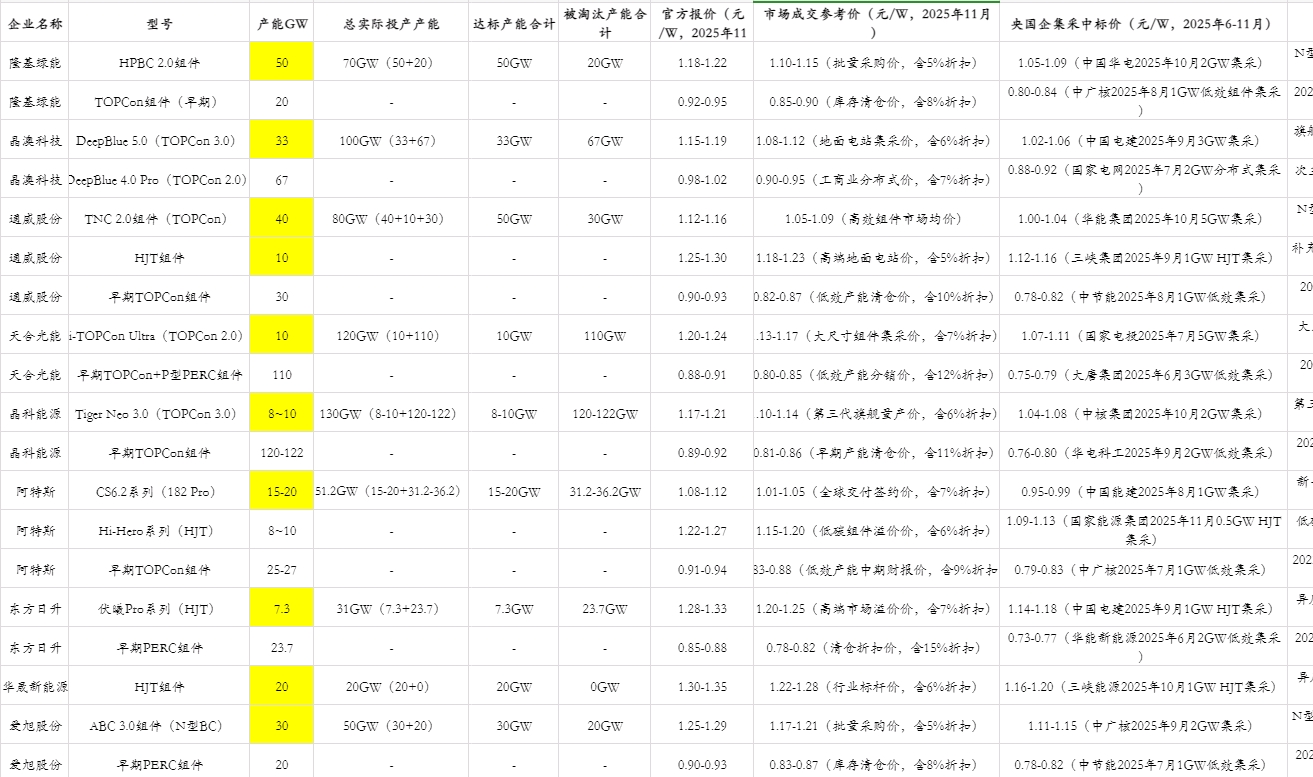Click the 总实际投产产能 header
Screen dimensions: 1313x777
(391, 22)
